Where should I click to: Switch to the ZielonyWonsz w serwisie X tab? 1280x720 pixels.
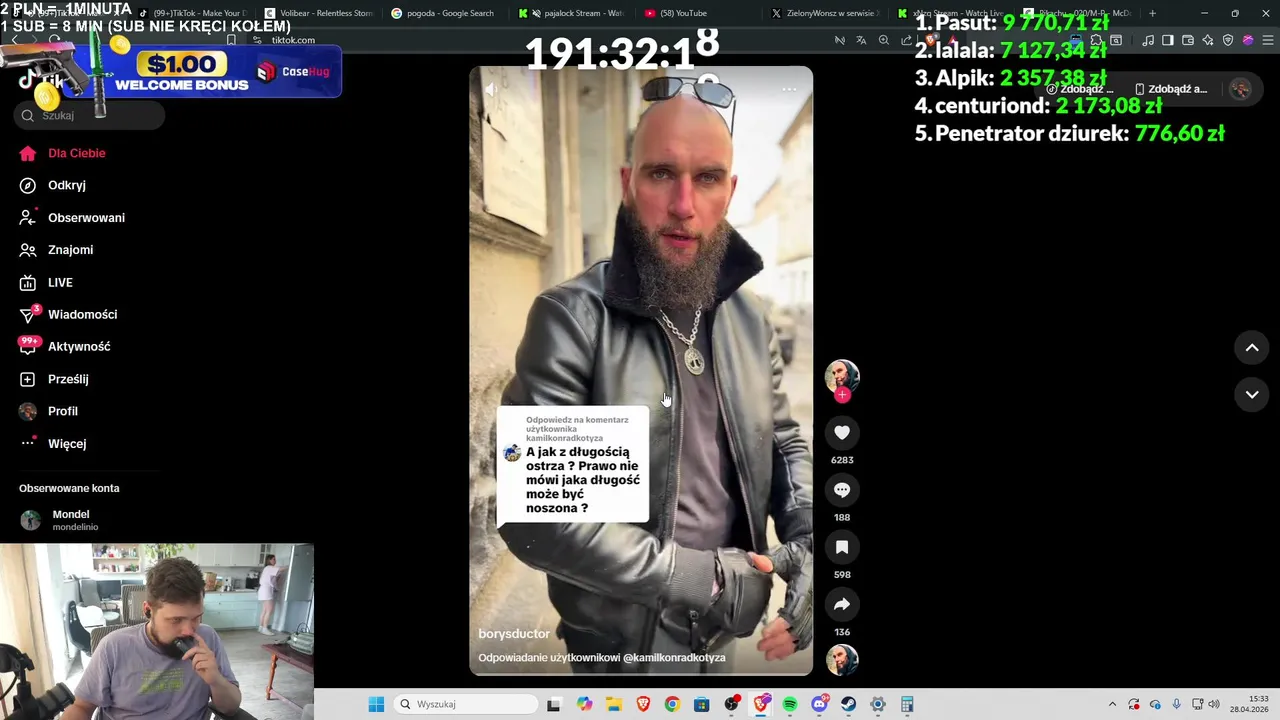(824, 13)
